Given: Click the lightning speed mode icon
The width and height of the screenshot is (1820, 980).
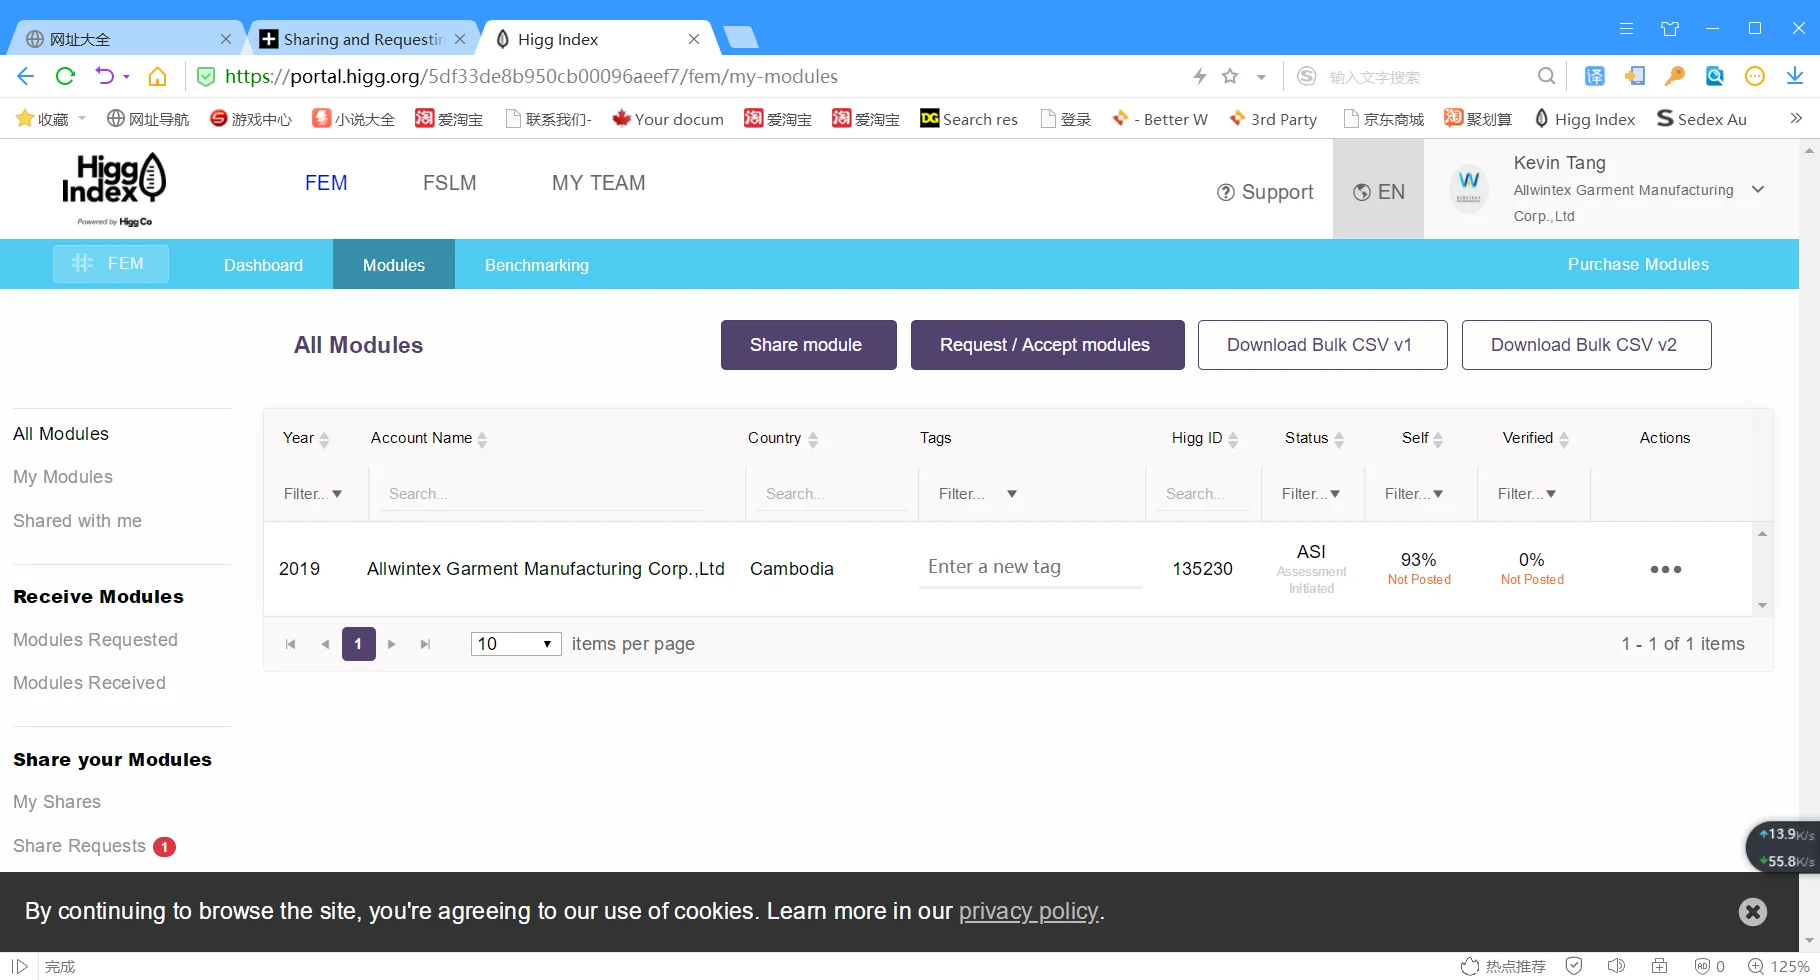Looking at the screenshot, I should coord(1200,76).
